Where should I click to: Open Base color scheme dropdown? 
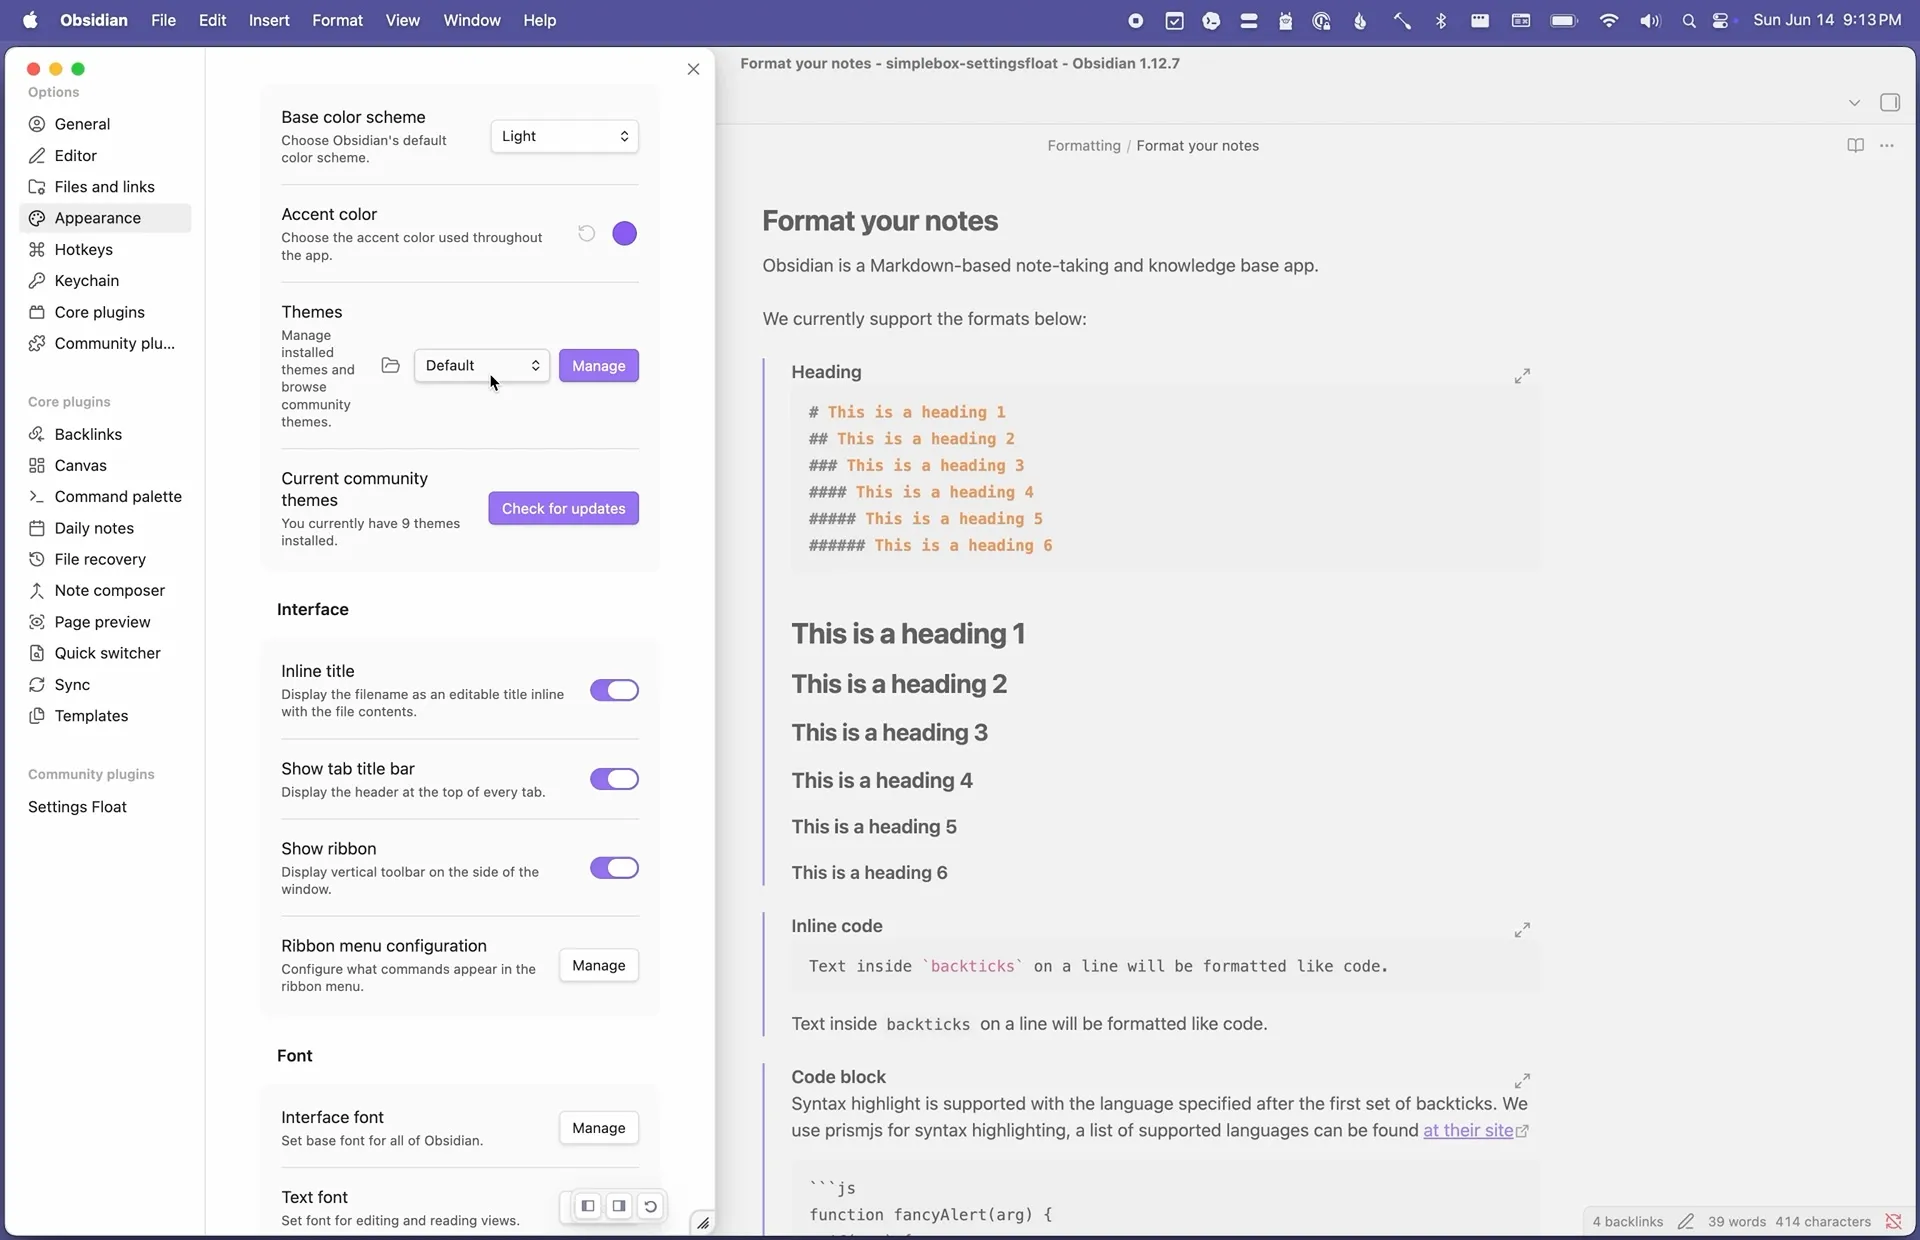coord(565,136)
